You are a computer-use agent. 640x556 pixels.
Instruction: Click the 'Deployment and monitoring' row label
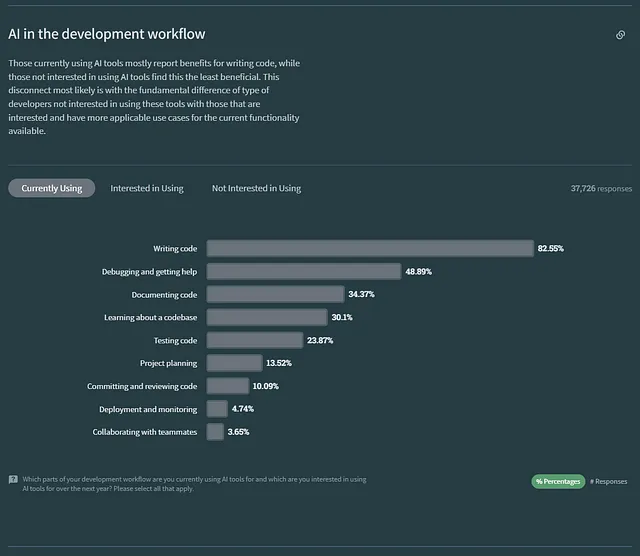[x=148, y=409]
